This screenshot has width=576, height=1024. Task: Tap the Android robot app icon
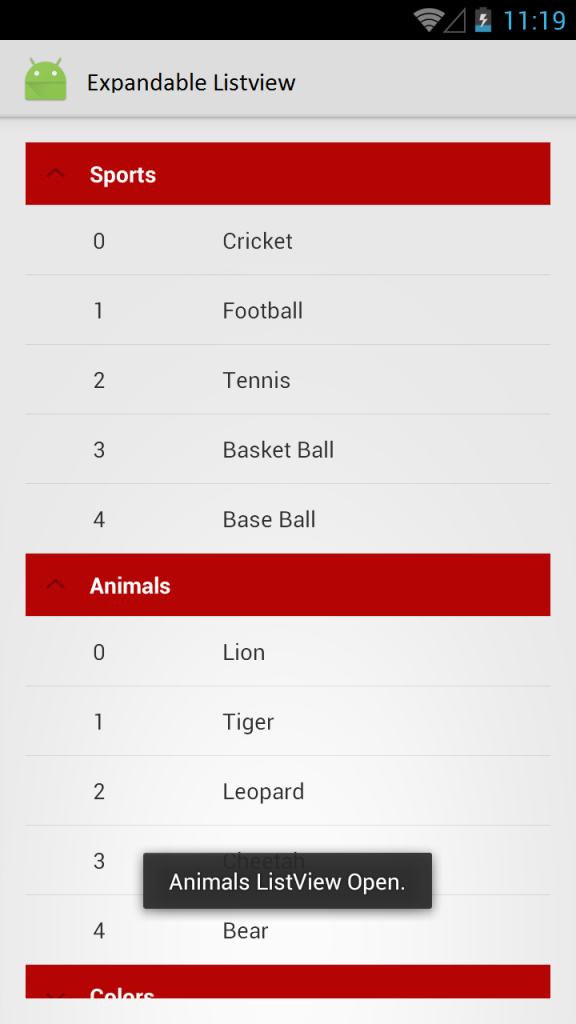45,80
